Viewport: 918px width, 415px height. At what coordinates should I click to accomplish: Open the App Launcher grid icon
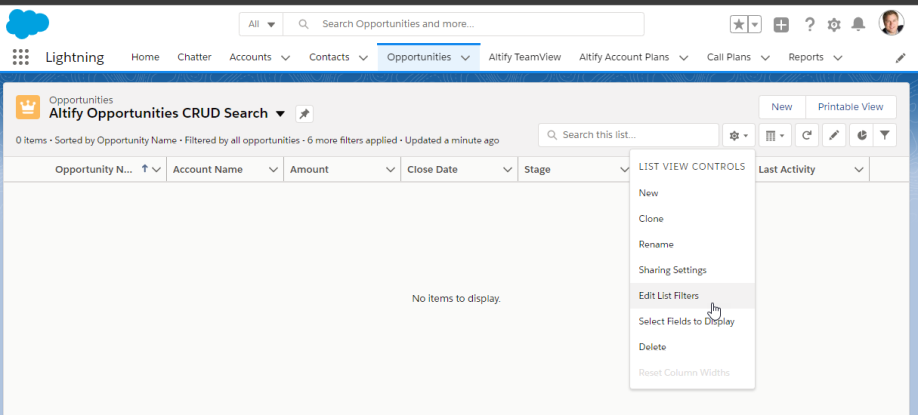[x=20, y=57]
